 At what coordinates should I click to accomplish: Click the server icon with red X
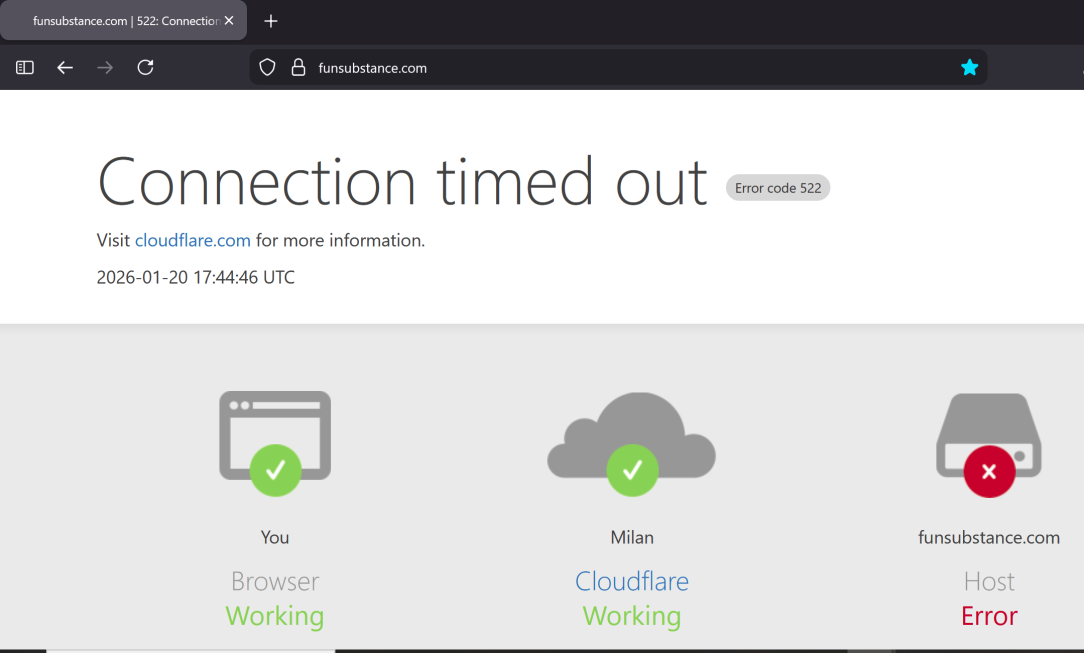[989, 445]
